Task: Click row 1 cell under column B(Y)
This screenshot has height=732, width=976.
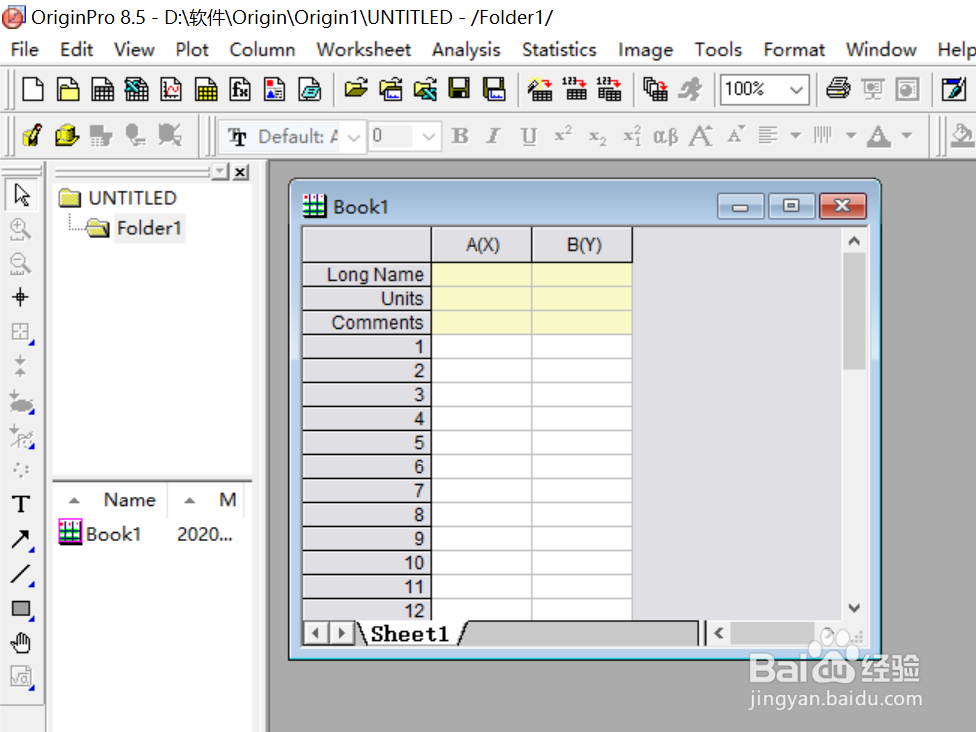Action: [582, 347]
